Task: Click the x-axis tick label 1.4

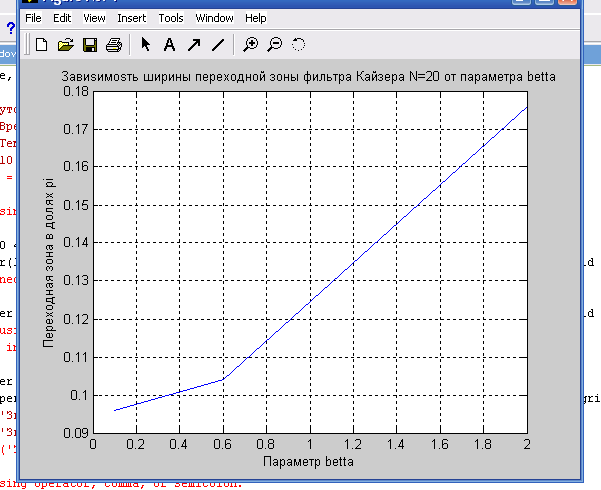Action: click(x=396, y=444)
